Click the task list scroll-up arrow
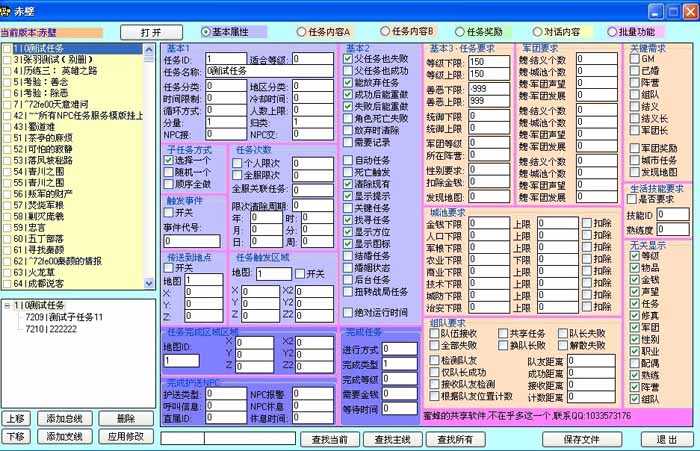 click(149, 49)
